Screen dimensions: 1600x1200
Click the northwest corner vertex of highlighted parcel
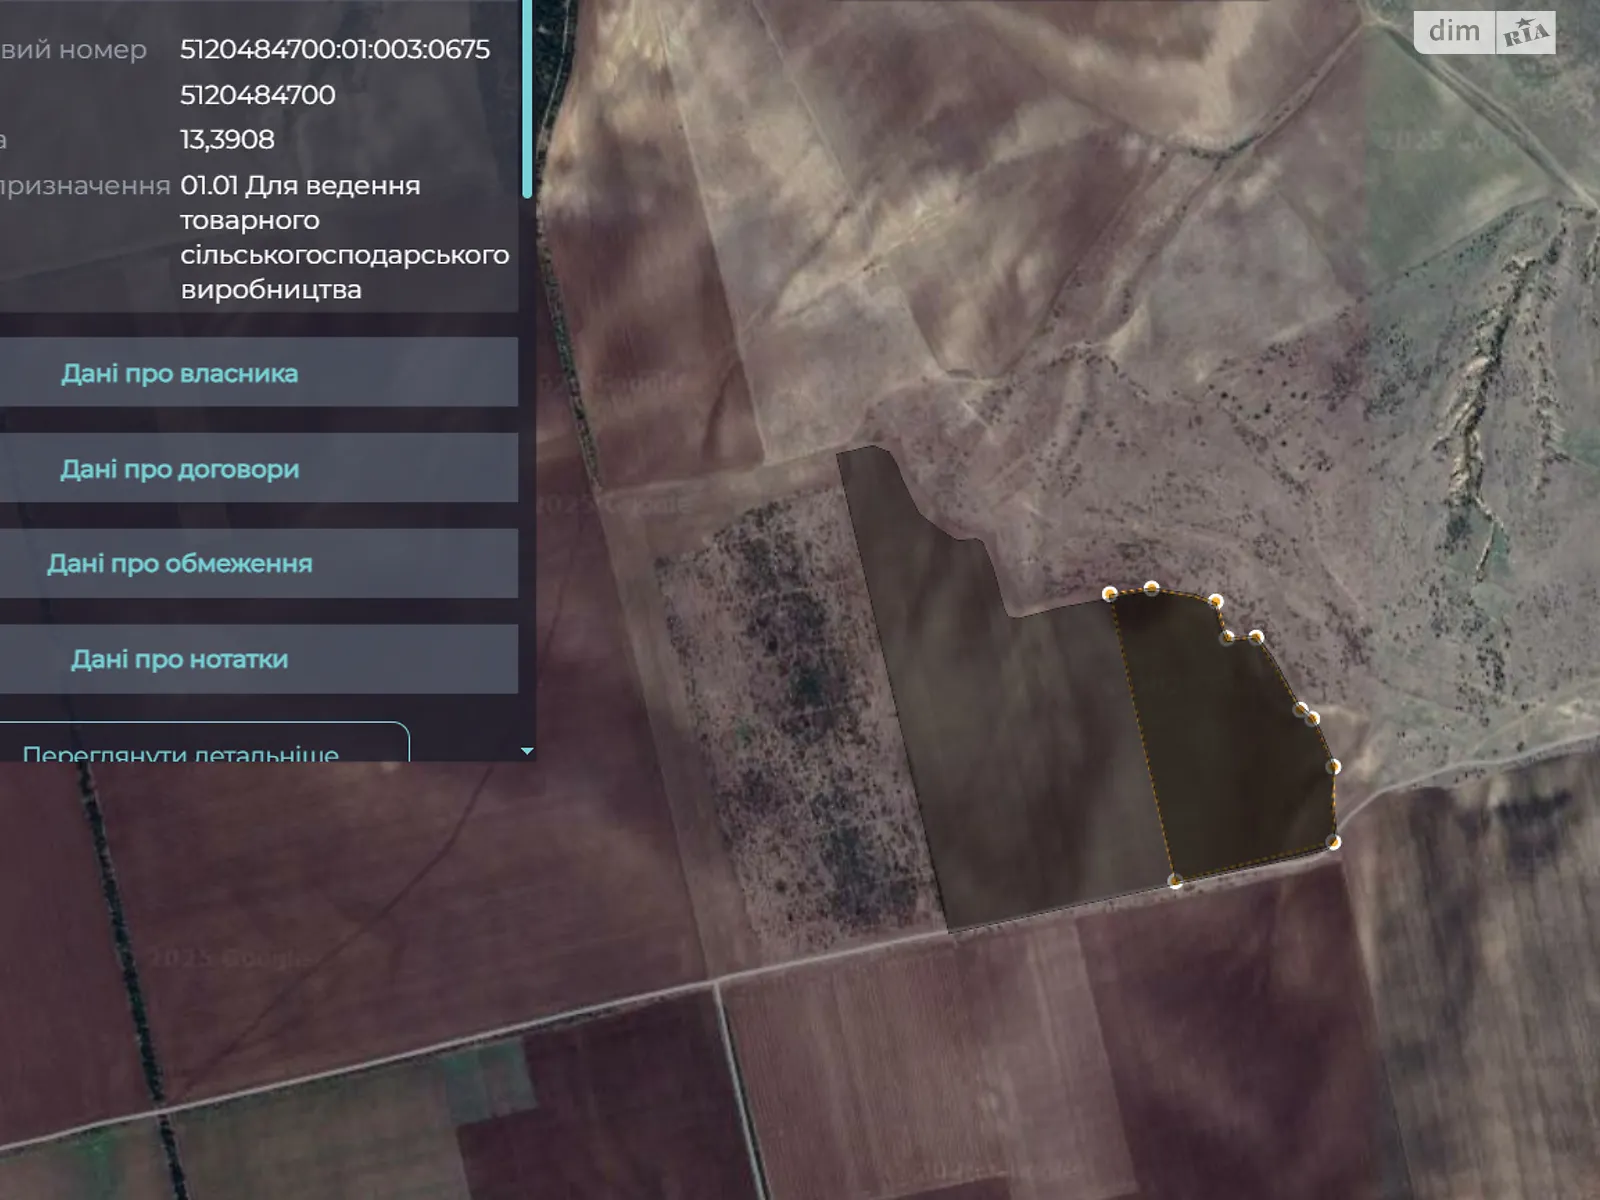(x=1109, y=594)
